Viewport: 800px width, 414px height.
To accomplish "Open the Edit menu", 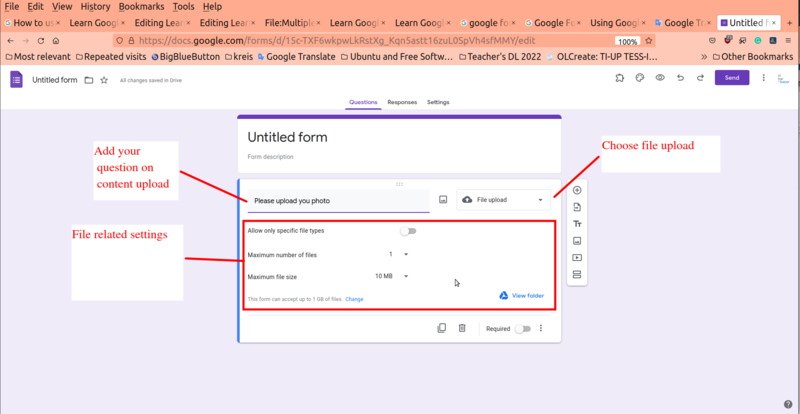I will coord(36,7).
